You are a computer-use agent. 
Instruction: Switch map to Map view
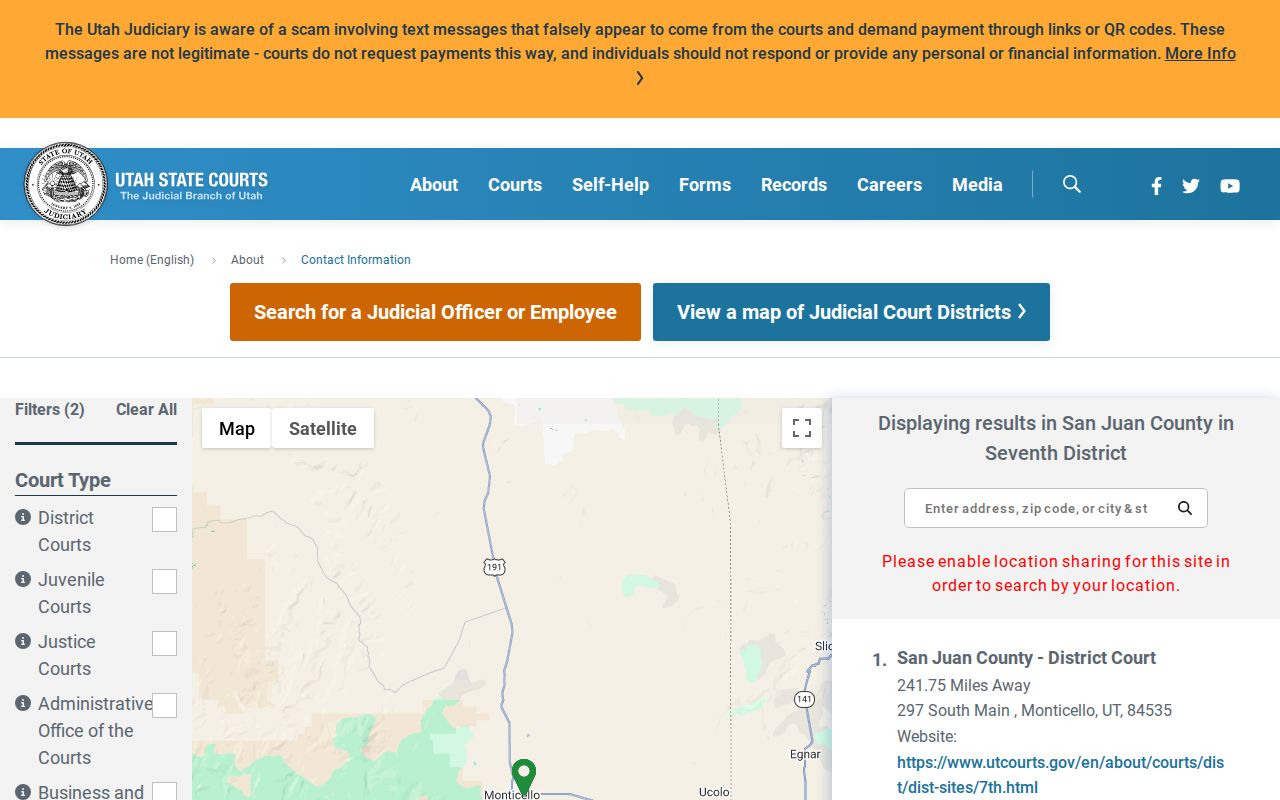[237, 428]
